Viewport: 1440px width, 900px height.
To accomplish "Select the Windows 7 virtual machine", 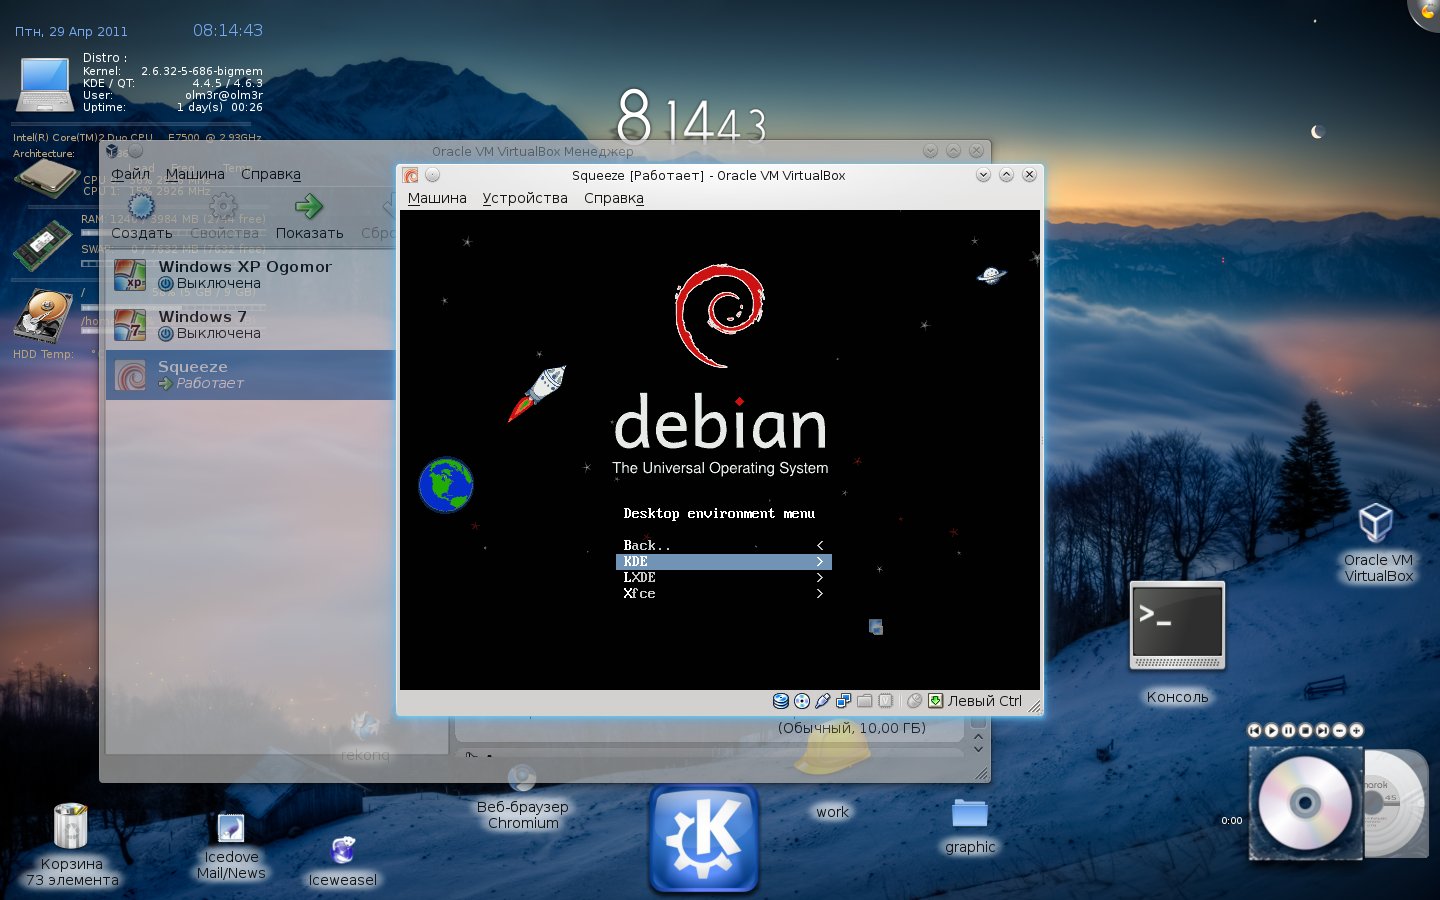I will [250, 325].
